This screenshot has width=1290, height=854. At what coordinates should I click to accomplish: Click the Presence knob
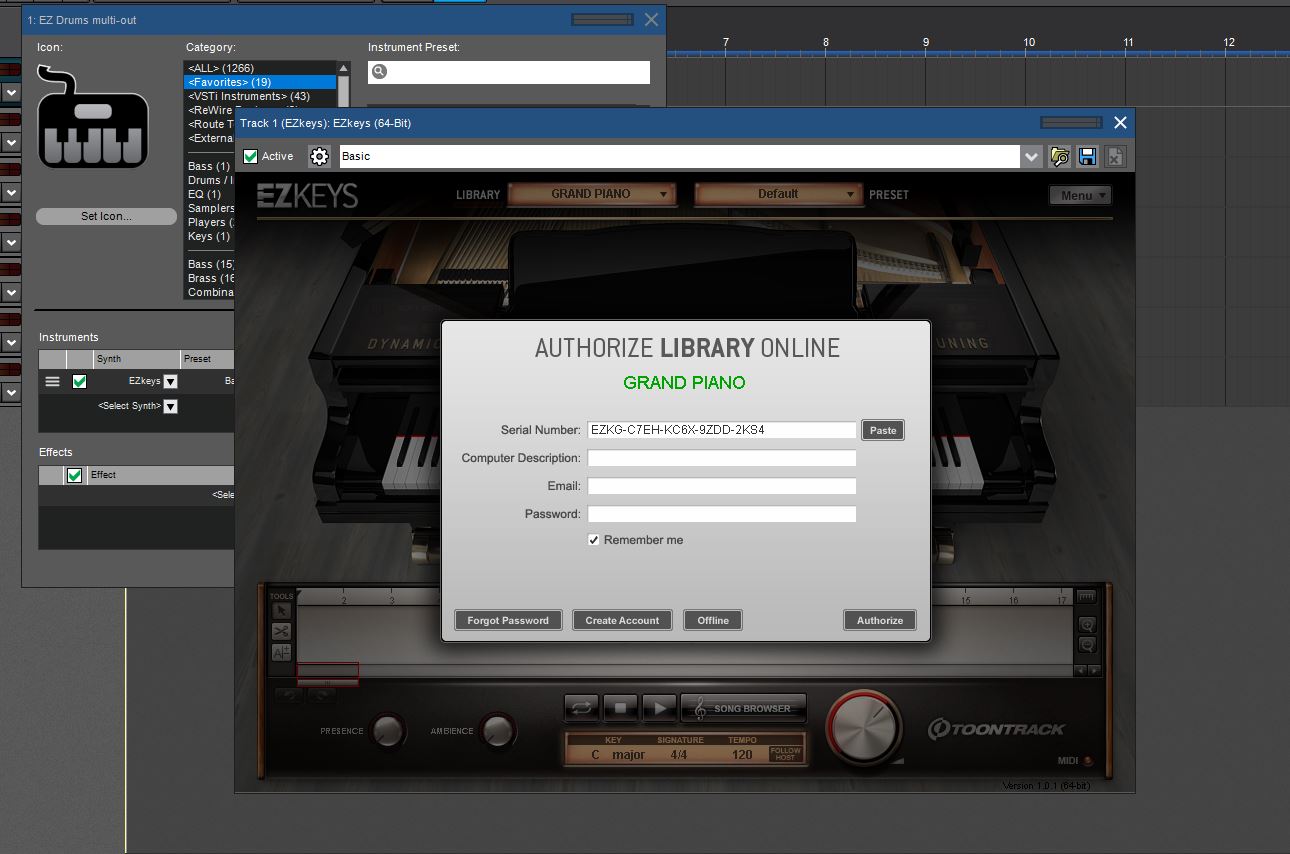point(388,731)
